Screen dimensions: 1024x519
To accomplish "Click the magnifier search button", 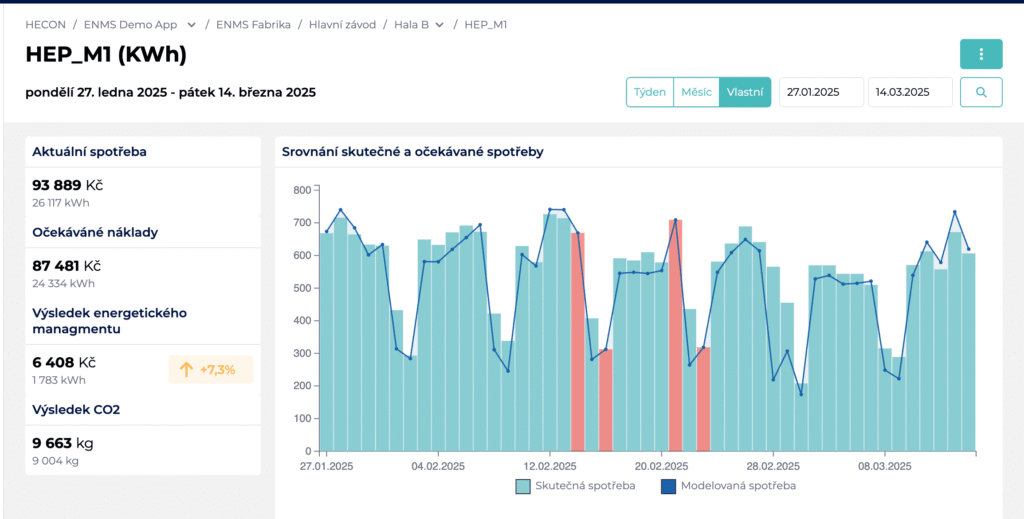I will [981, 92].
